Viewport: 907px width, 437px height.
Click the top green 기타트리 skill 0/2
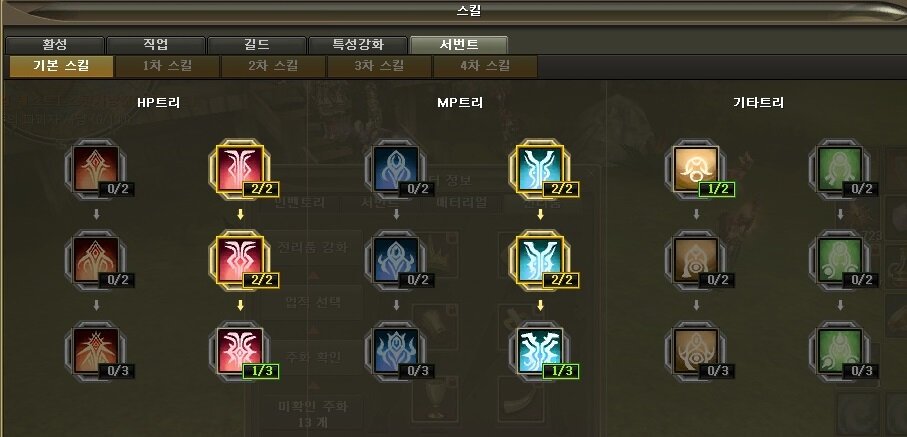(x=840, y=168)
